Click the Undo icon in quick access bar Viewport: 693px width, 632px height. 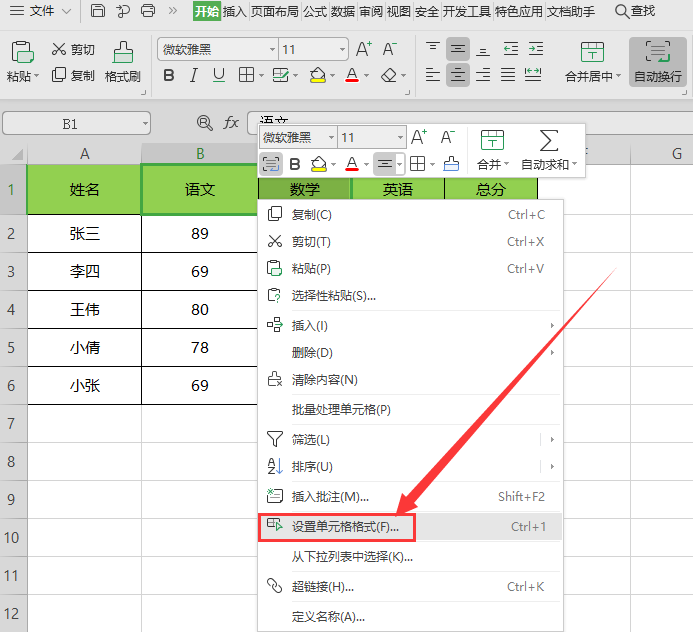click(122, 11)
